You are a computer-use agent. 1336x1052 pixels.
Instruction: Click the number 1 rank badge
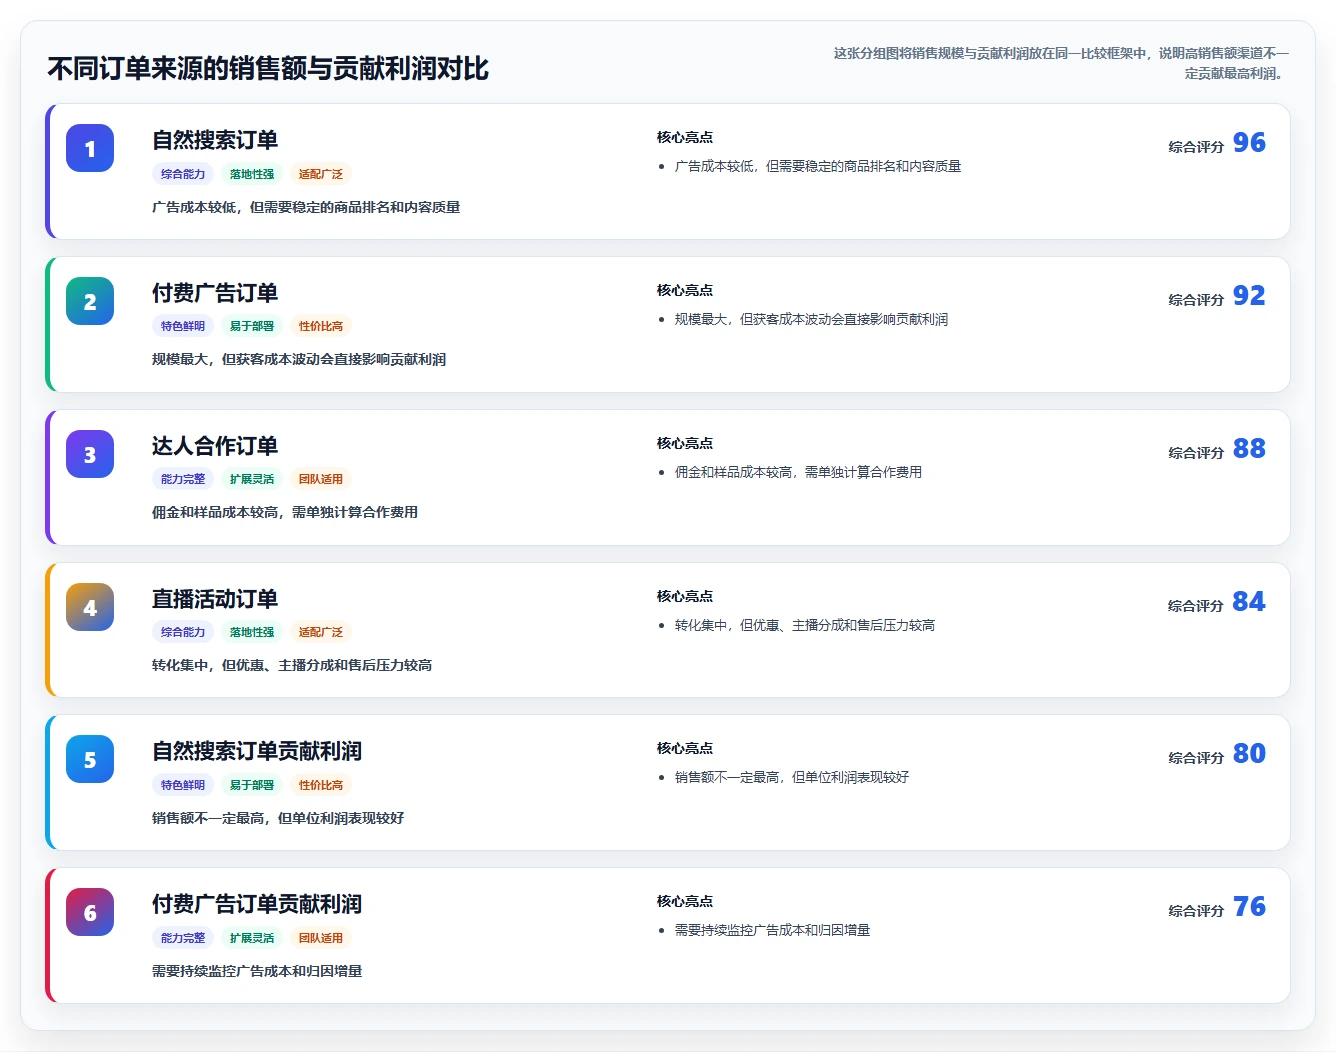[x=90, y=149]
